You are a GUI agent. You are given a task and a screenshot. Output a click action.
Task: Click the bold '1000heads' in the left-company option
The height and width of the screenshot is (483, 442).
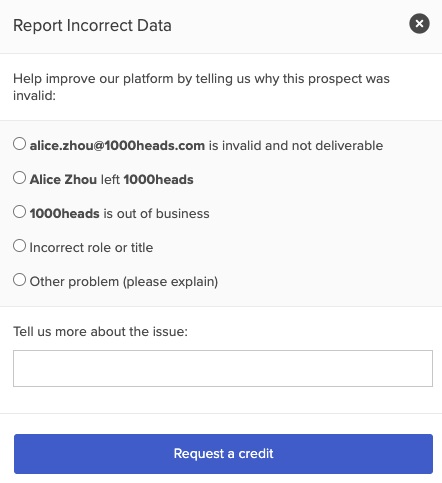(x=158, y=180)
